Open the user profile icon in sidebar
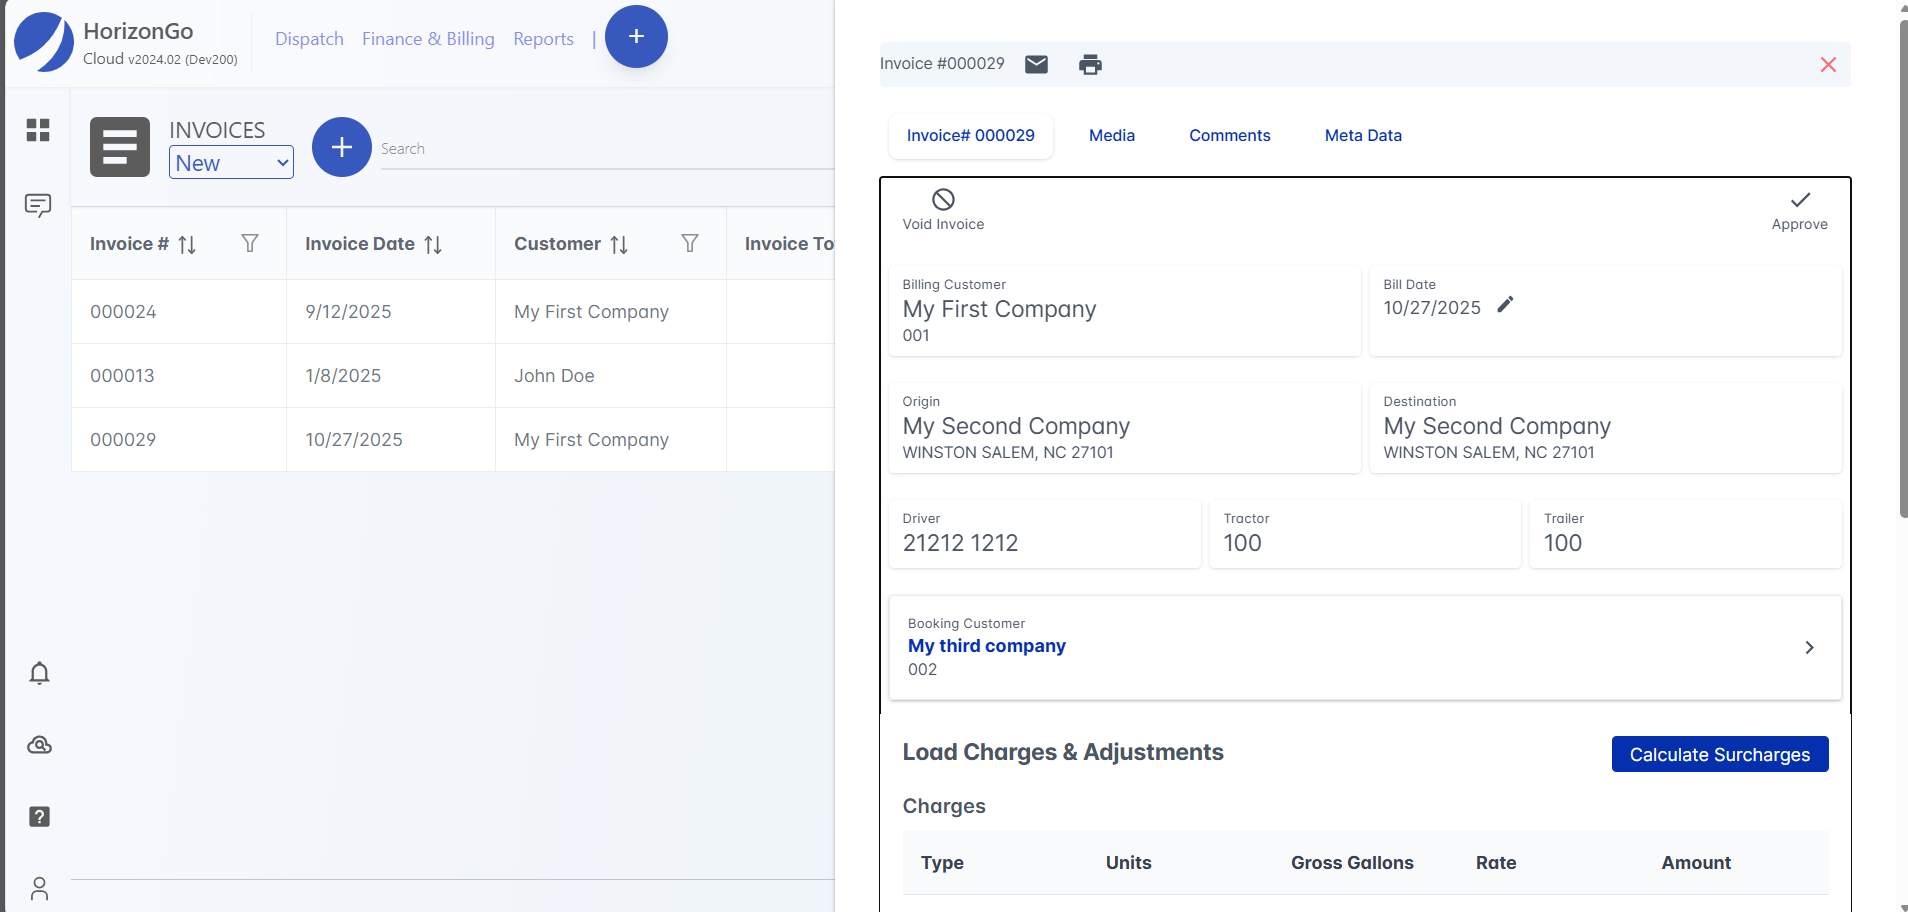Viewport: 1908px width, 912px height. (39, 888)
